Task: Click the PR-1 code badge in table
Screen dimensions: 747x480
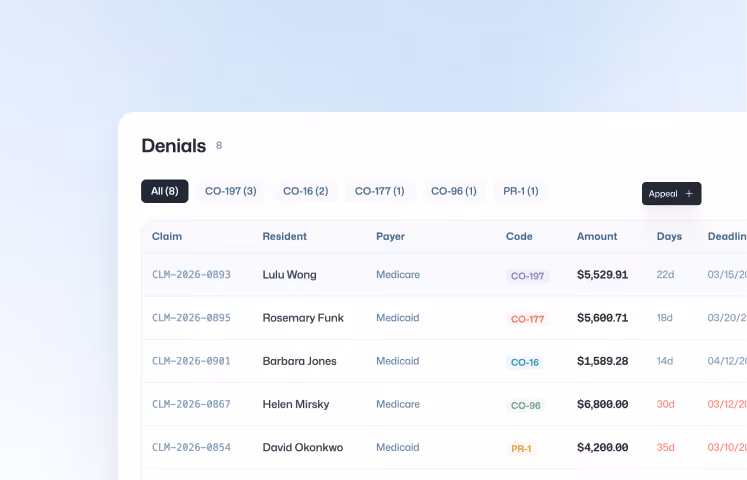Action: [x=521, y=449]
